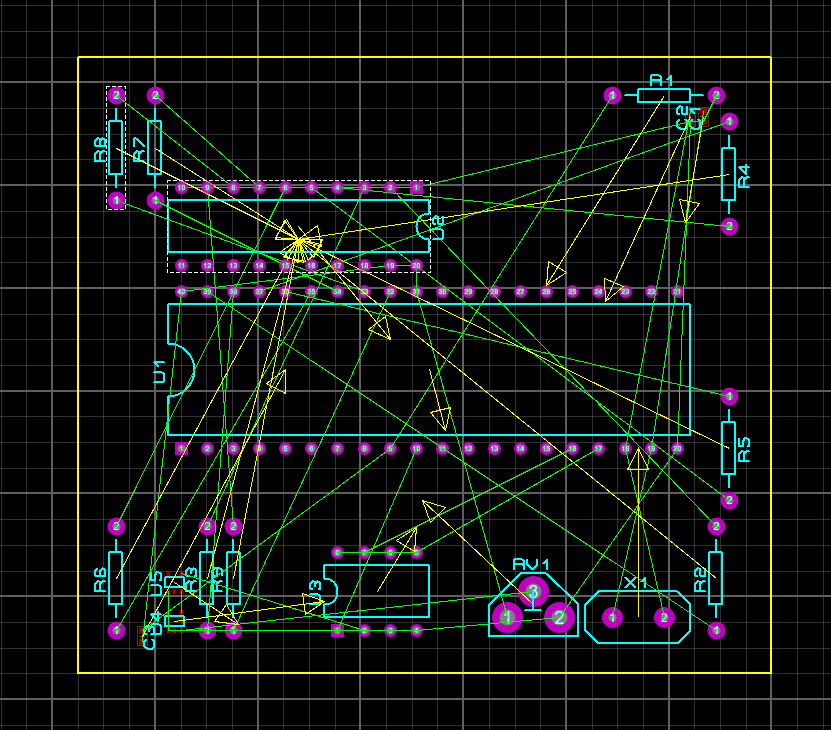Image resolution: width=831 pixels, height=730 pixels.
Task: Select pad 2 of potentiometer RV1
Action: click(560, 617)
